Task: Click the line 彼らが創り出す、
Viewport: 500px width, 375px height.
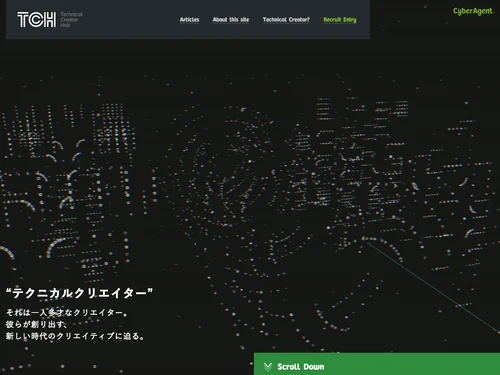Action: point(37,324)
